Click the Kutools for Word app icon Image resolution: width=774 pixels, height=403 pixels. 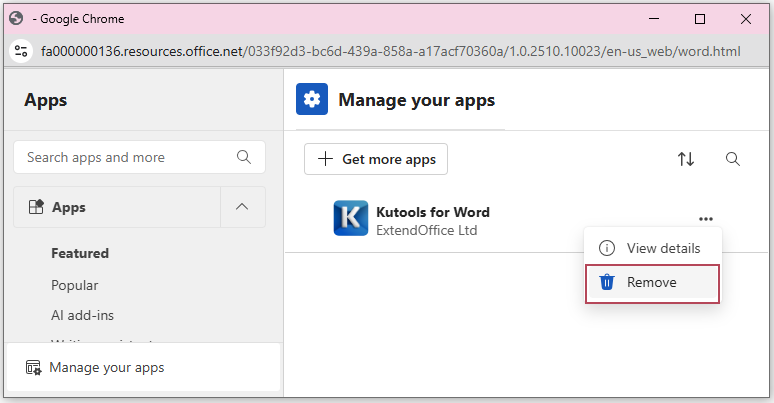pos(350,218)
